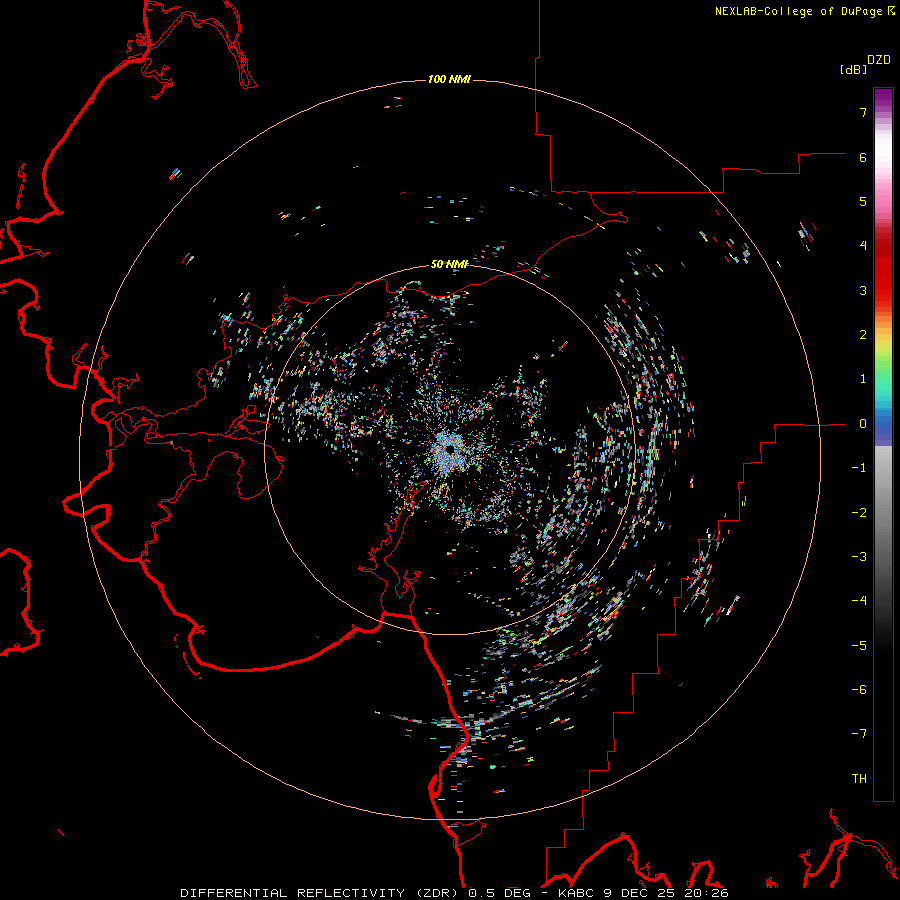The image size is (900, 900).
Task: Click the colorbar value -5 label
Action: [859, 645]
